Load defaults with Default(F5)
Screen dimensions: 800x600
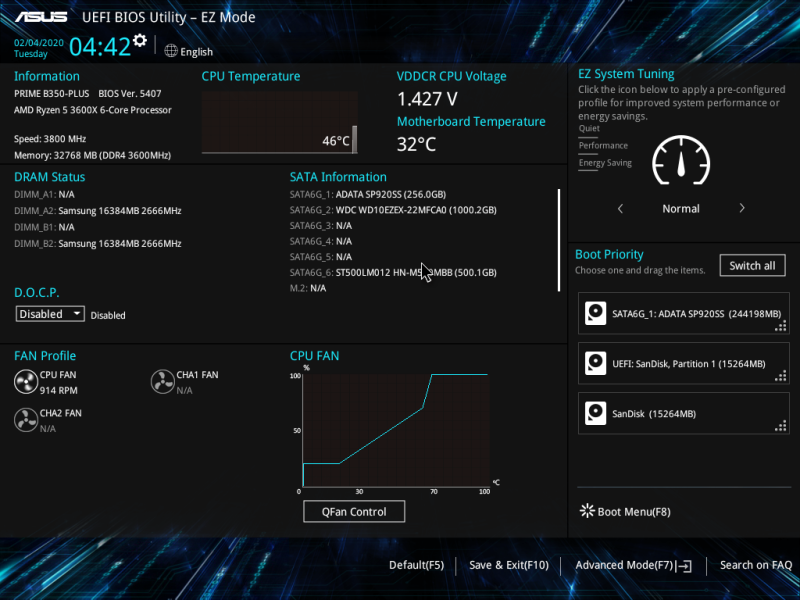coord(416,565)
